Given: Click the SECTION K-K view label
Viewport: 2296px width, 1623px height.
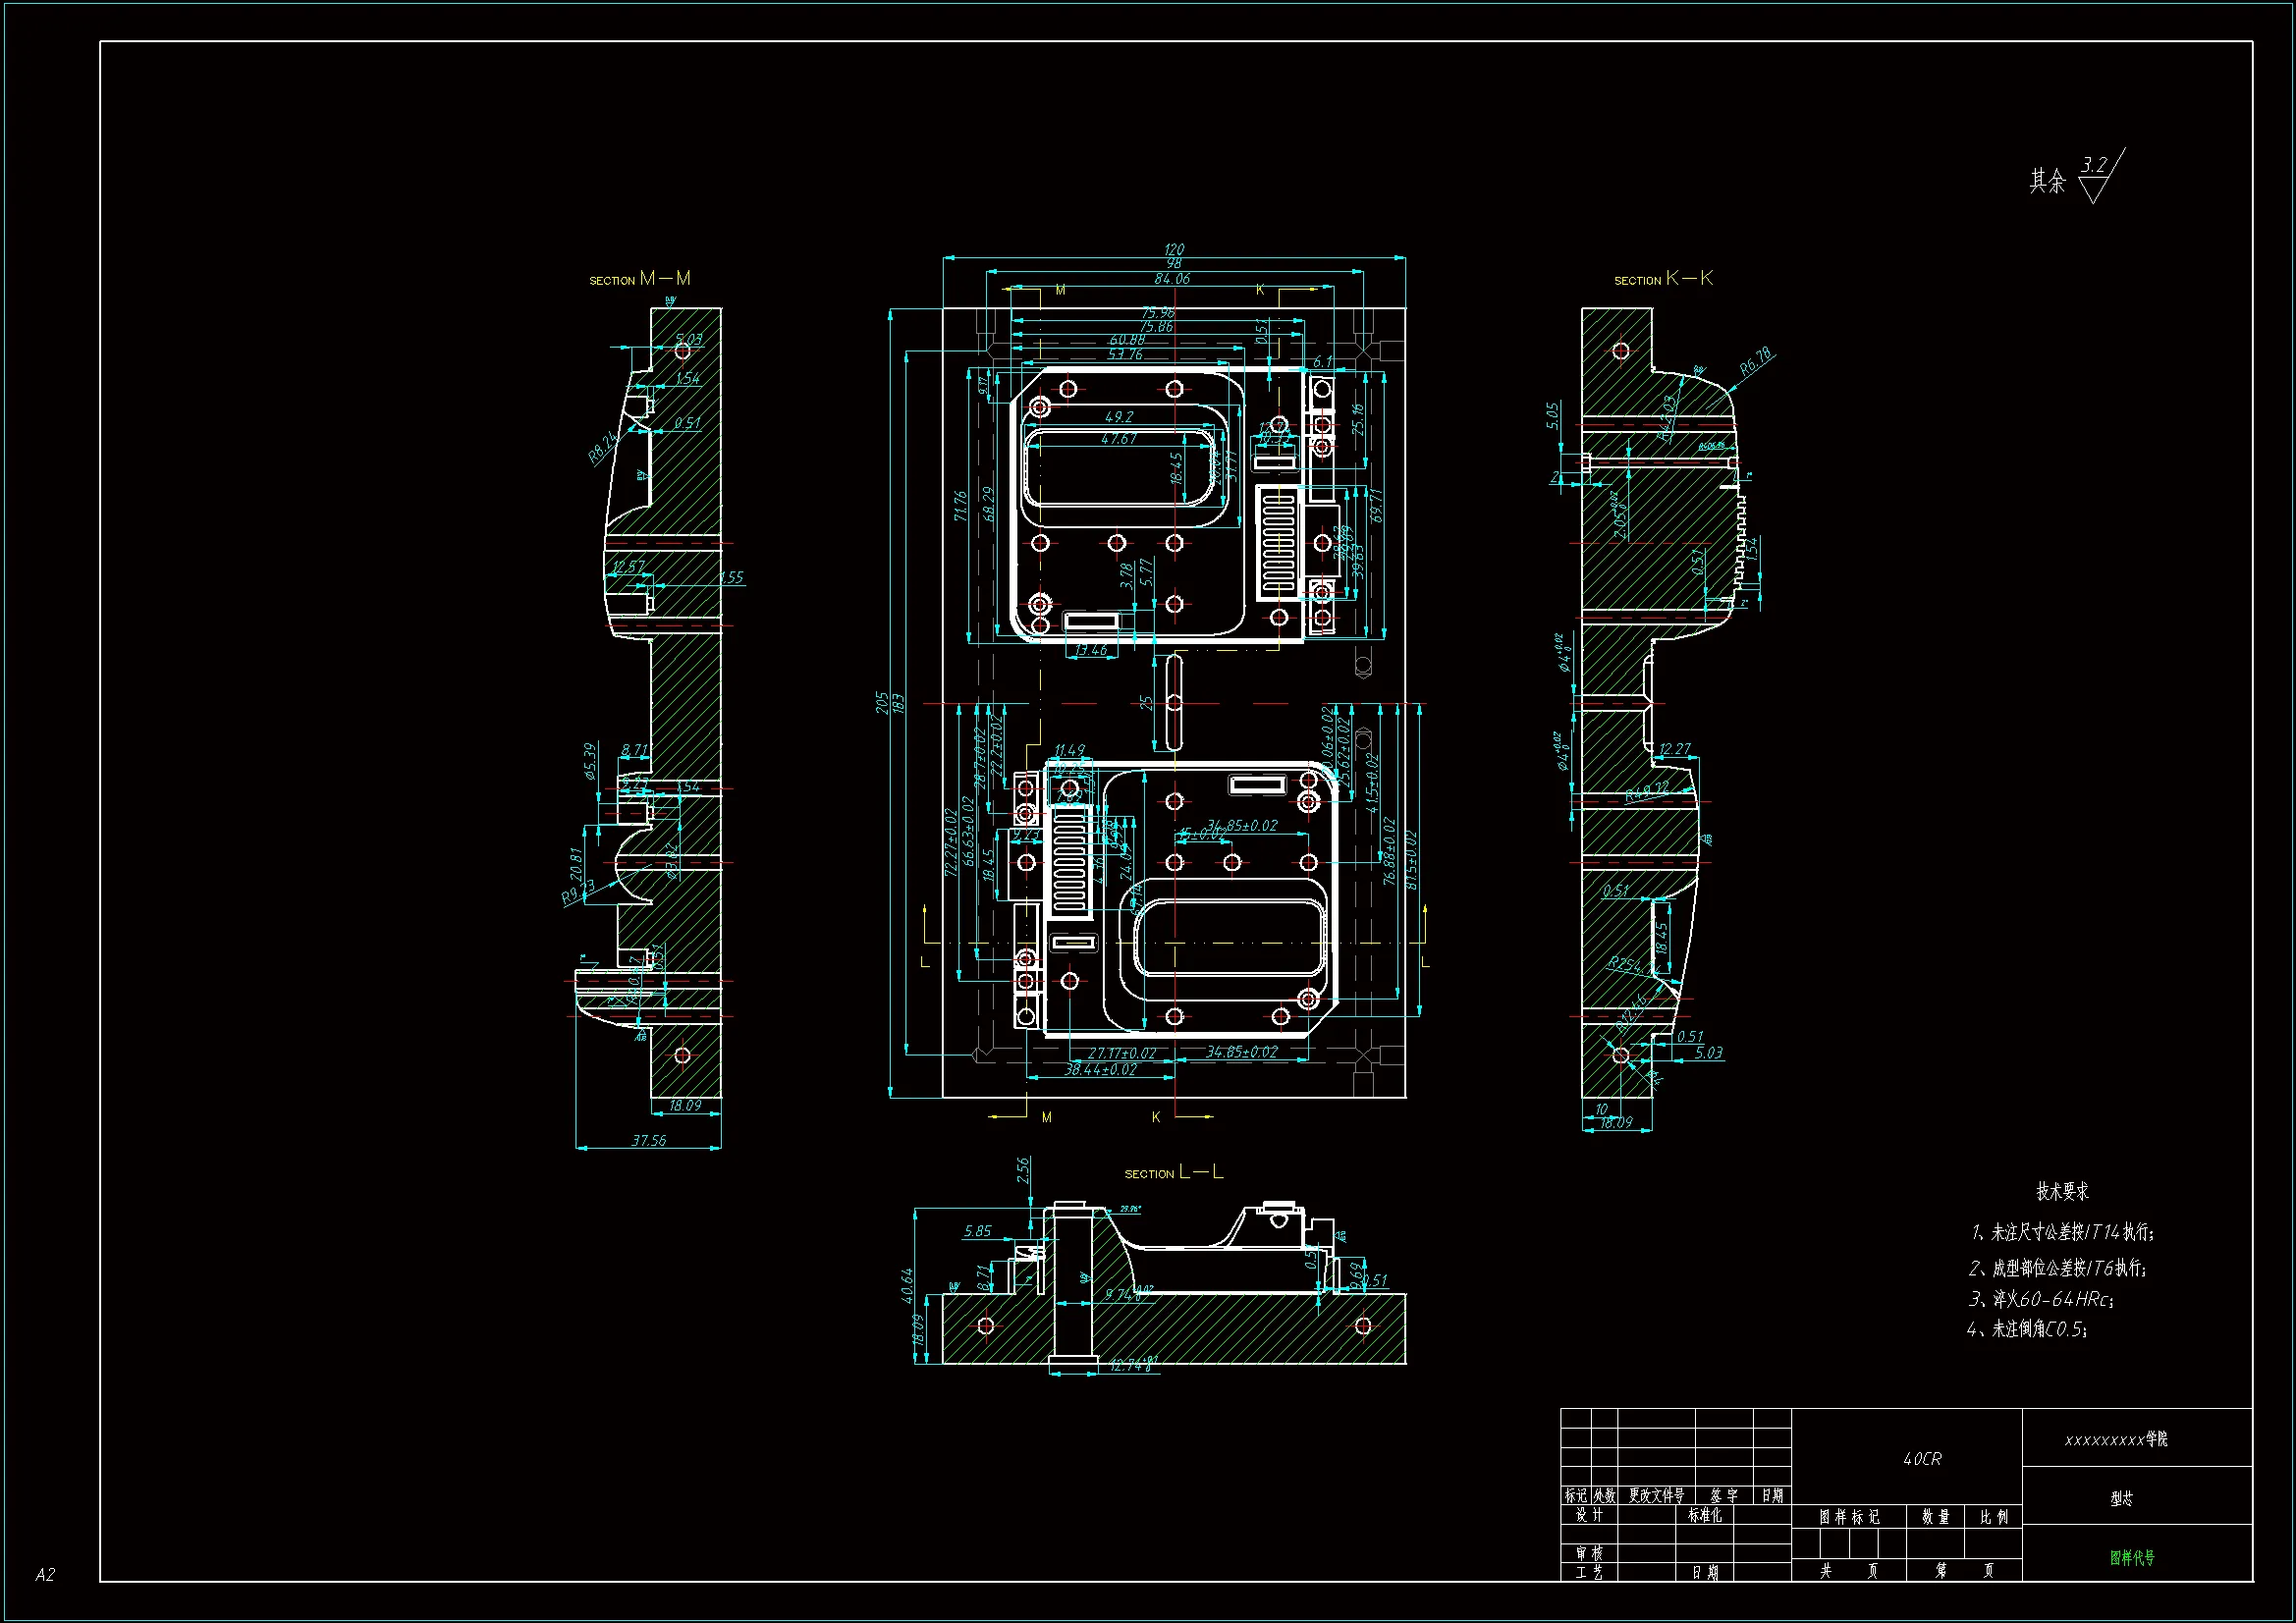Looking at the screenshot, I should pyautogui.click(x=1663, y=279).
